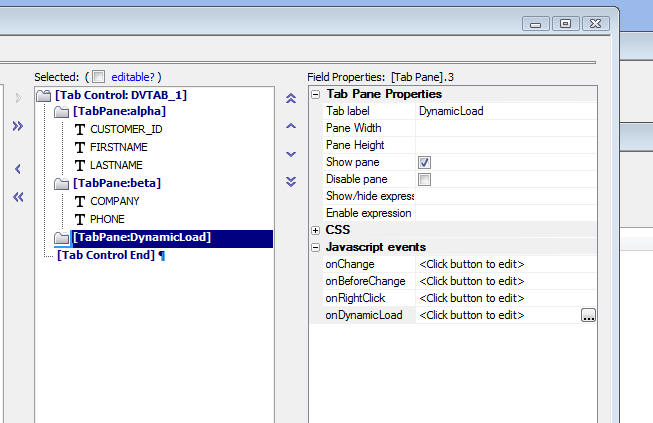Click the T icon next to PHONE

click(x=80, y=219)
